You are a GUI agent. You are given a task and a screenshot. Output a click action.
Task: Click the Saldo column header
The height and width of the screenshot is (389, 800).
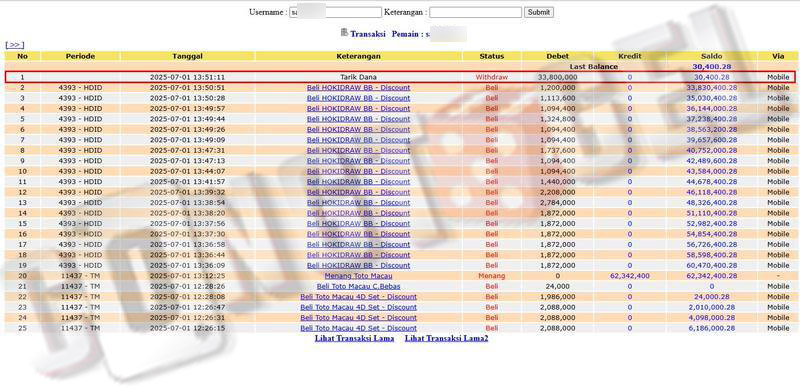pyautogui.click(x=712, y=56)
